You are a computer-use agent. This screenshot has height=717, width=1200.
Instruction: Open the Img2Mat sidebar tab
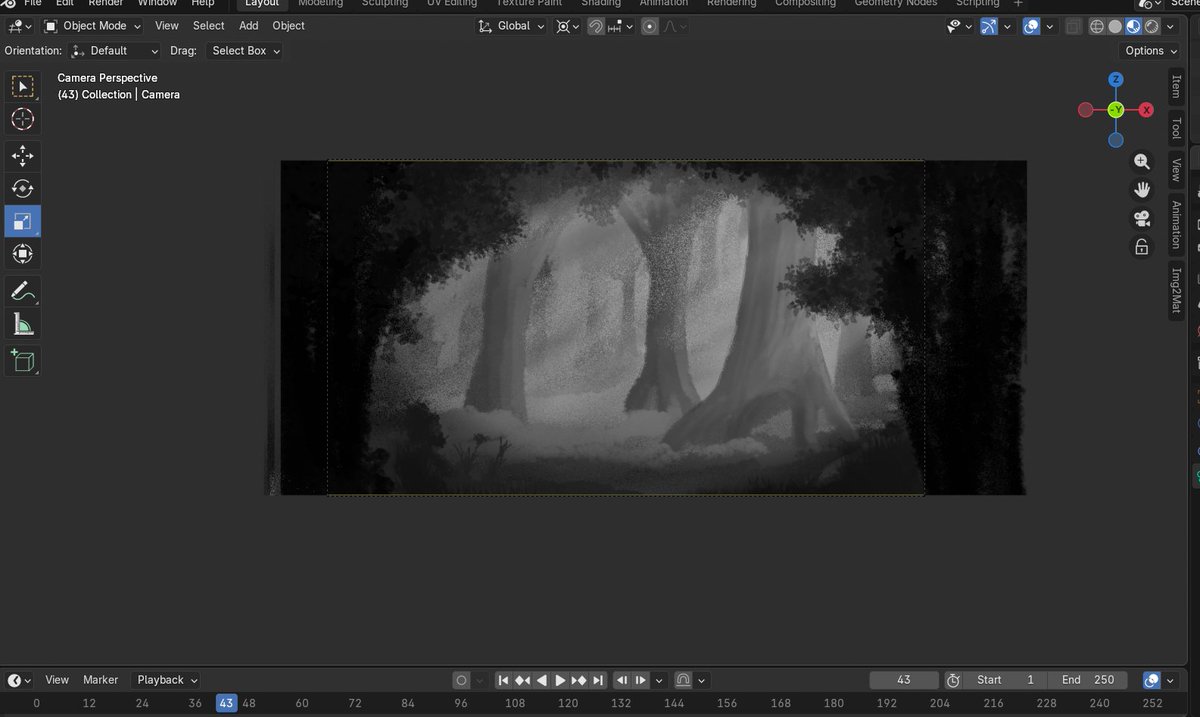pyautogui.click(x=1176, y=290)
